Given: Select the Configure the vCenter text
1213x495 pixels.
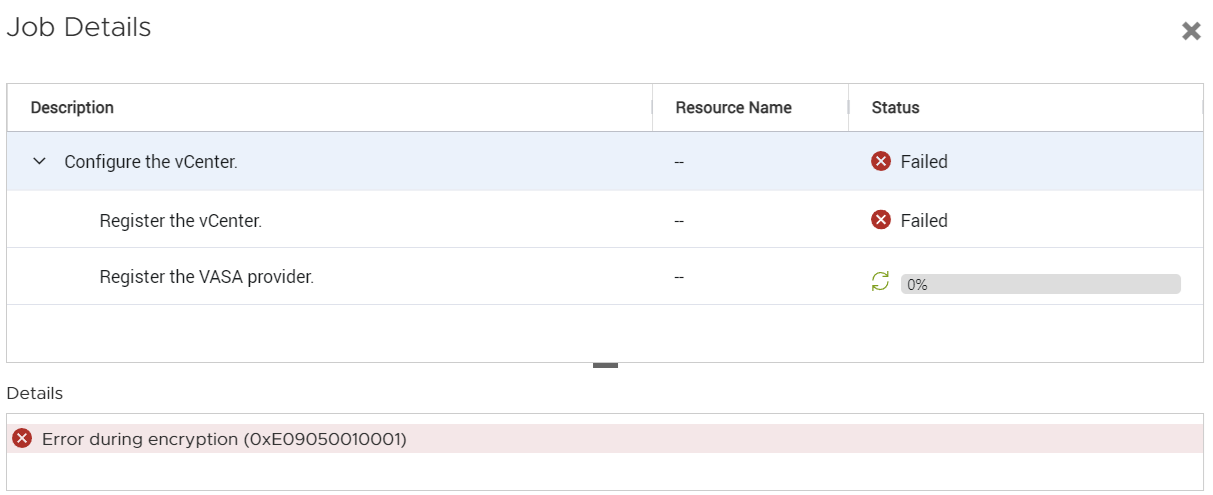Looking at the screenshot, I should point(151,161).
